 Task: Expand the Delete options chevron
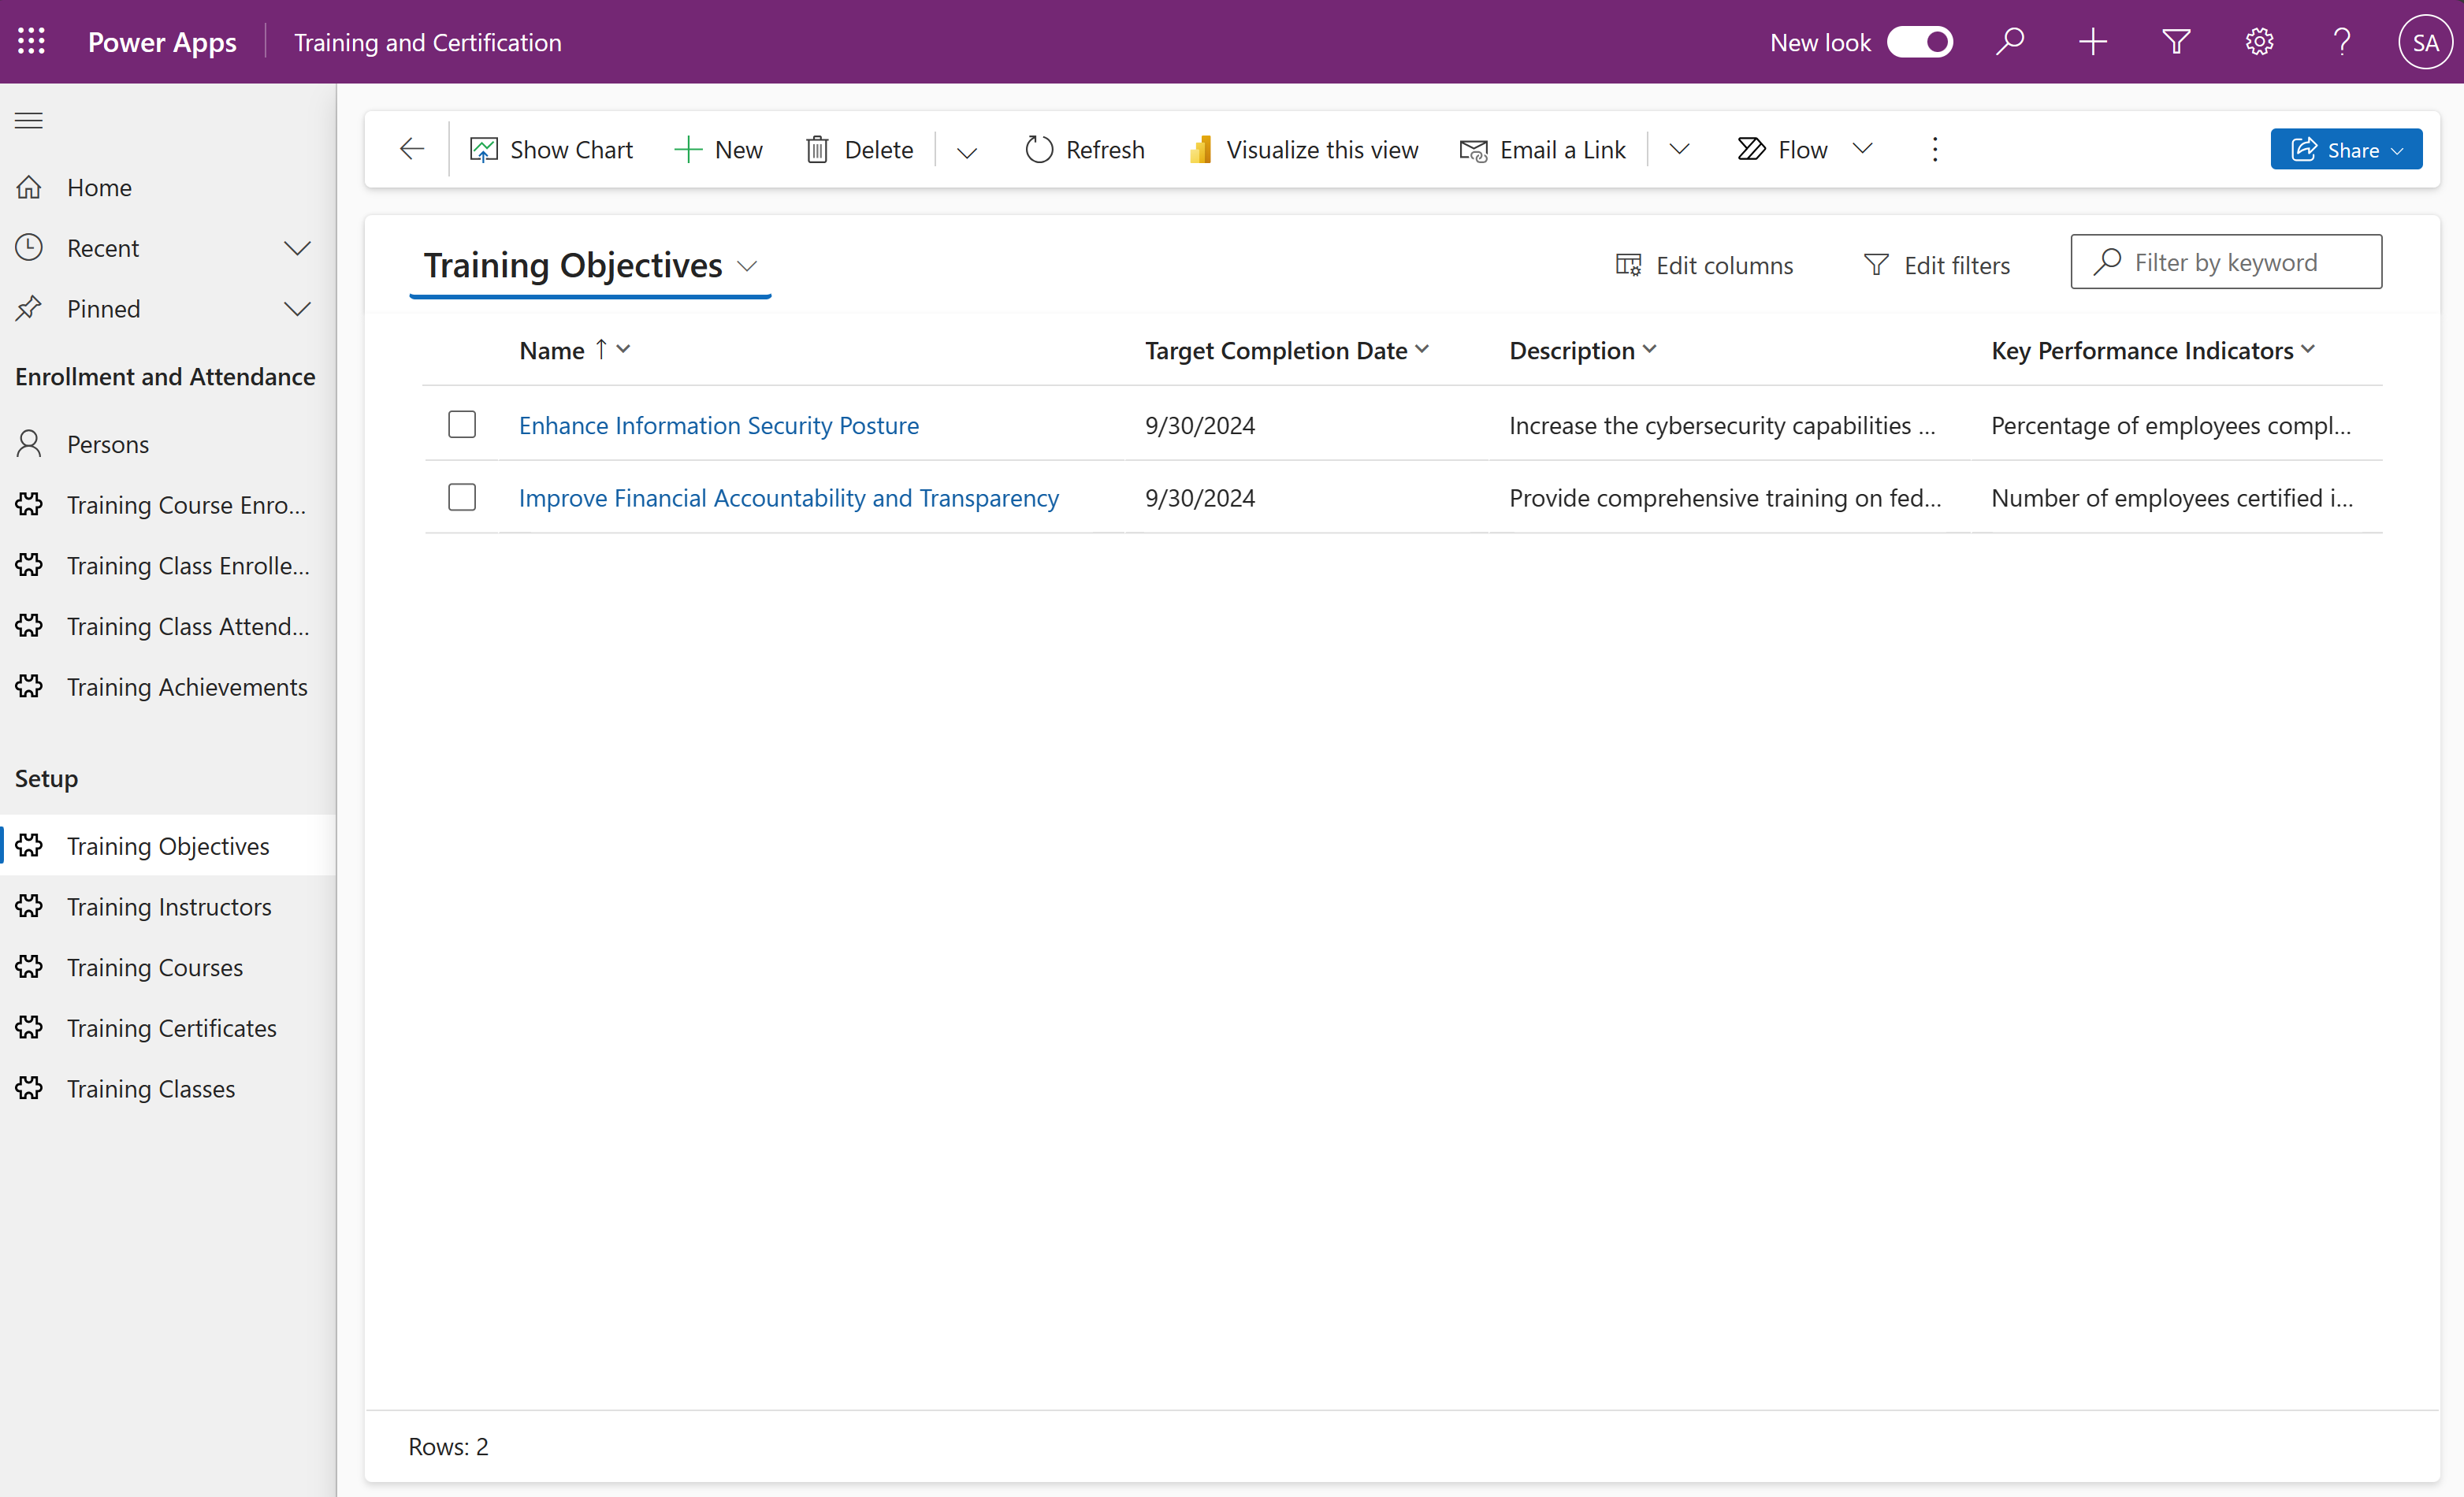pos(966,151)
